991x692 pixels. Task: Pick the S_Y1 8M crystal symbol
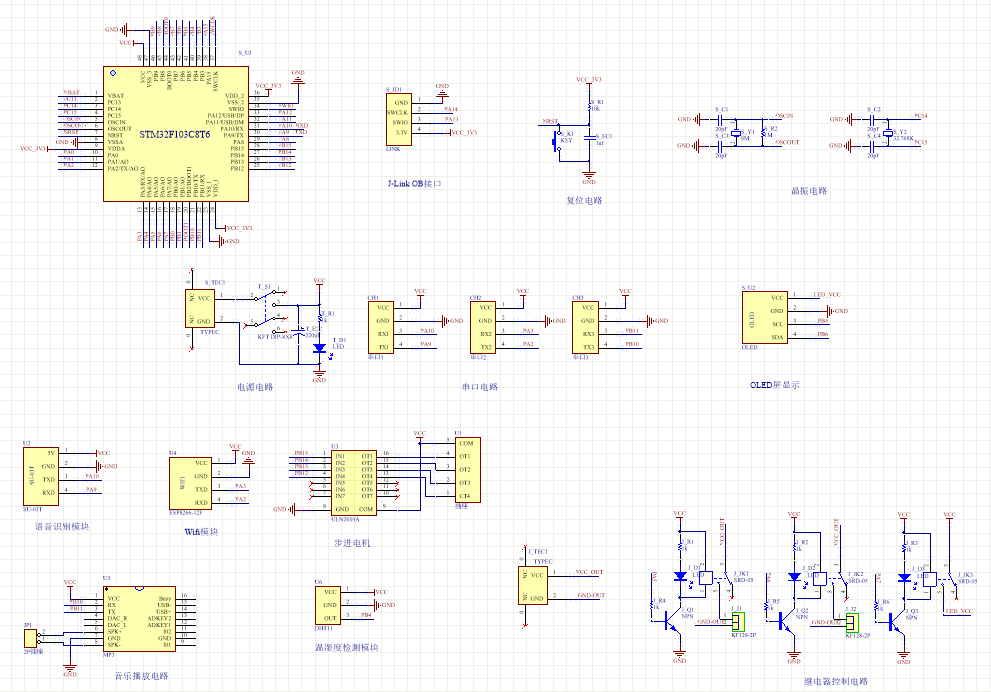[736, 133]
